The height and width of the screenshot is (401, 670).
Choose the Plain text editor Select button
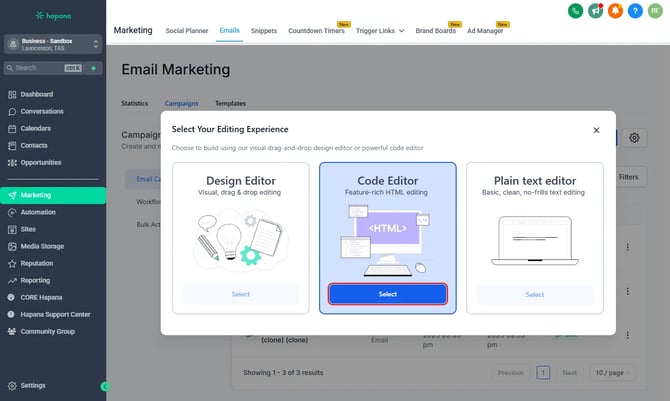click(x=535, y=294)
